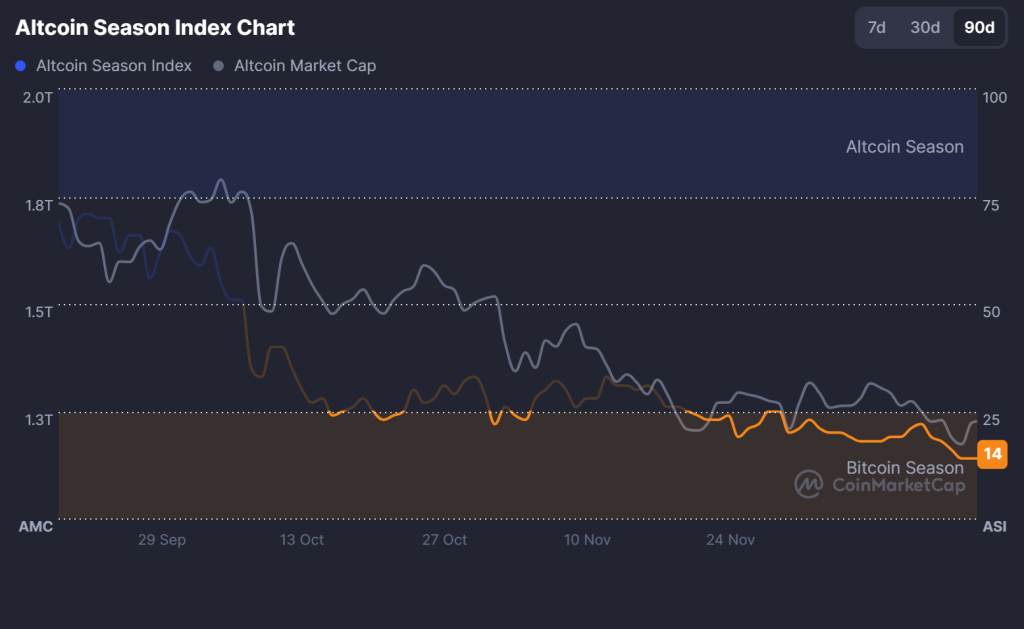Viewport: 1024px width, 629px height.
Task: Select the orange 14 index marker
Action: (x=991, y=454)
